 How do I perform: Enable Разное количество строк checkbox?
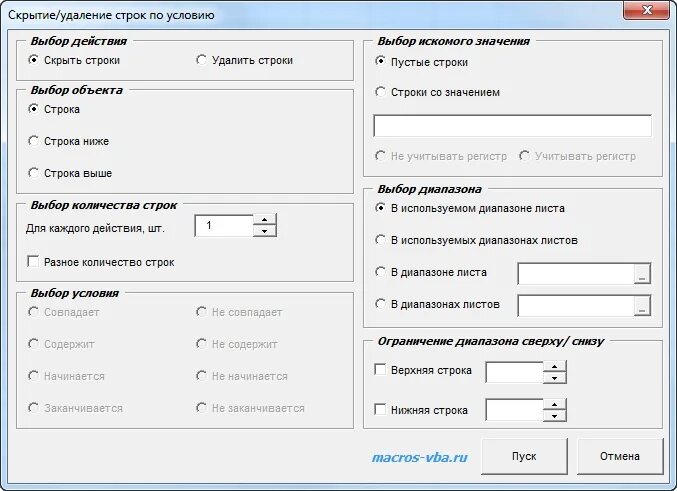33,261
